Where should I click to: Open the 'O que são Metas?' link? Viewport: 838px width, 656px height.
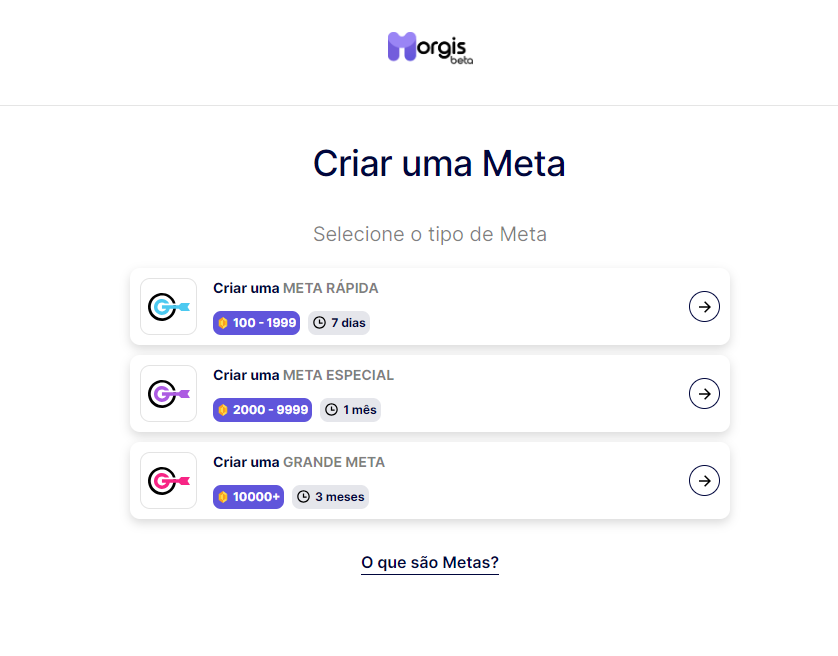(x=430, y=563)
